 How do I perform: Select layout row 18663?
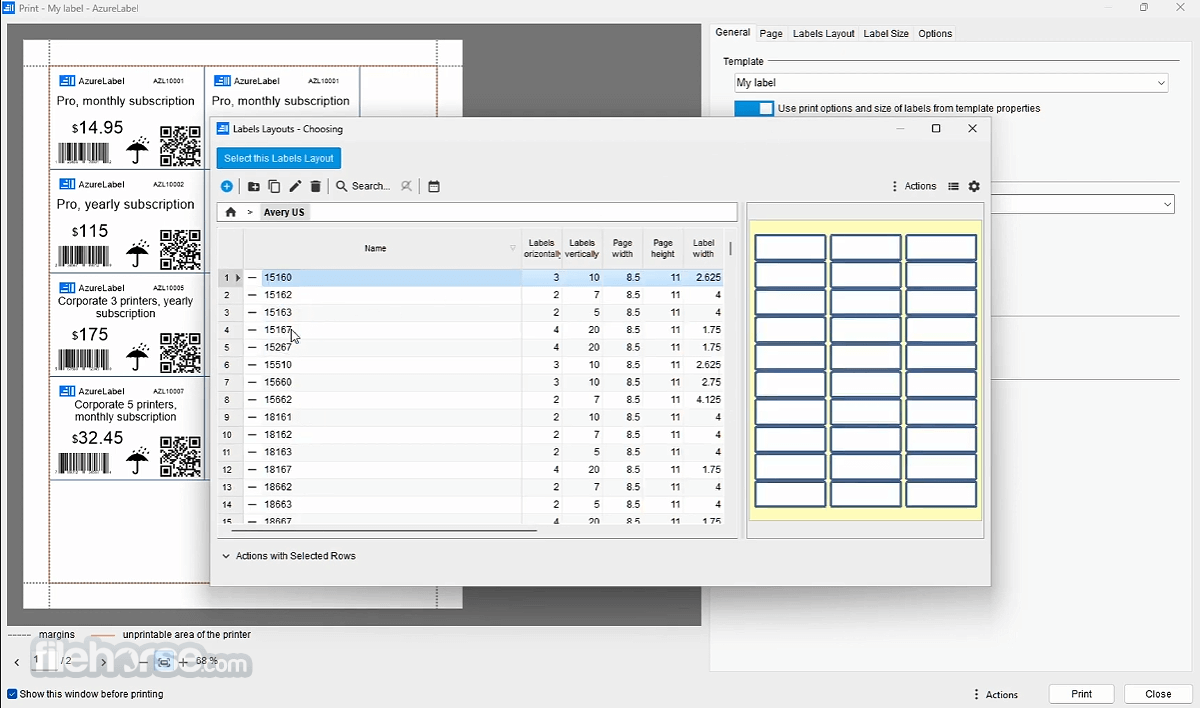[470, 505]
